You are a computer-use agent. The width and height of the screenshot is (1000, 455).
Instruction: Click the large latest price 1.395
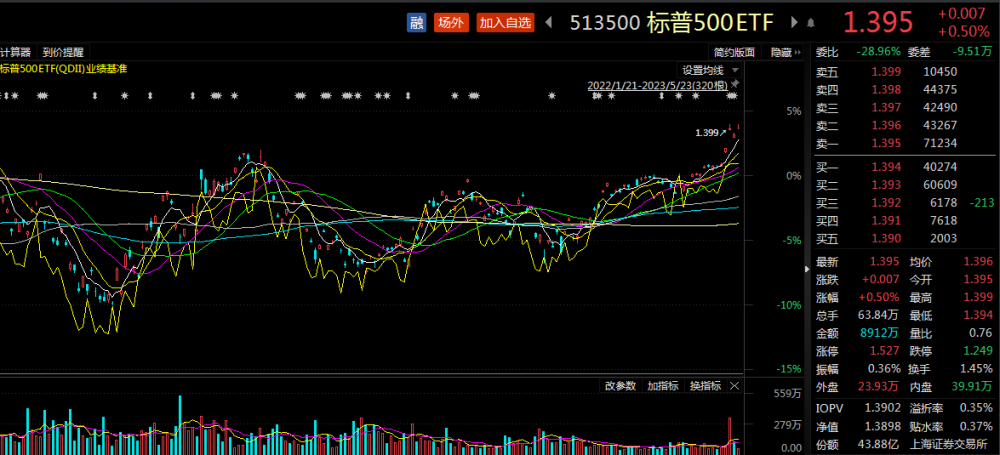point(879,22)
